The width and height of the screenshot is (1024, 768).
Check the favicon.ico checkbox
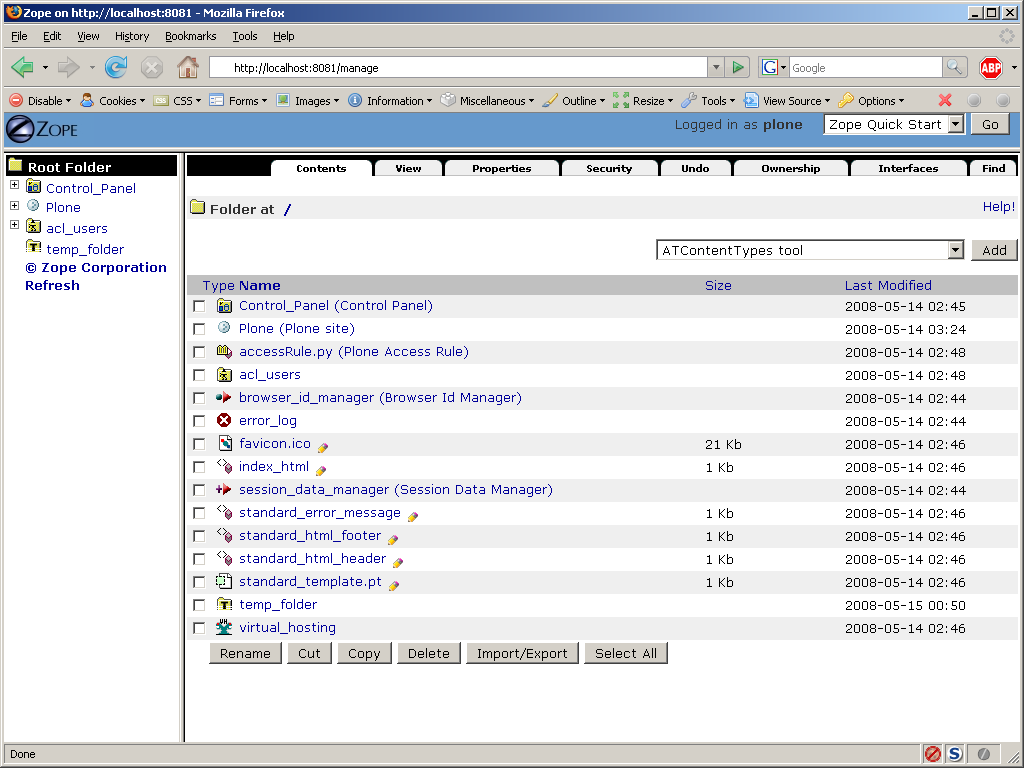tap(199, 444)
